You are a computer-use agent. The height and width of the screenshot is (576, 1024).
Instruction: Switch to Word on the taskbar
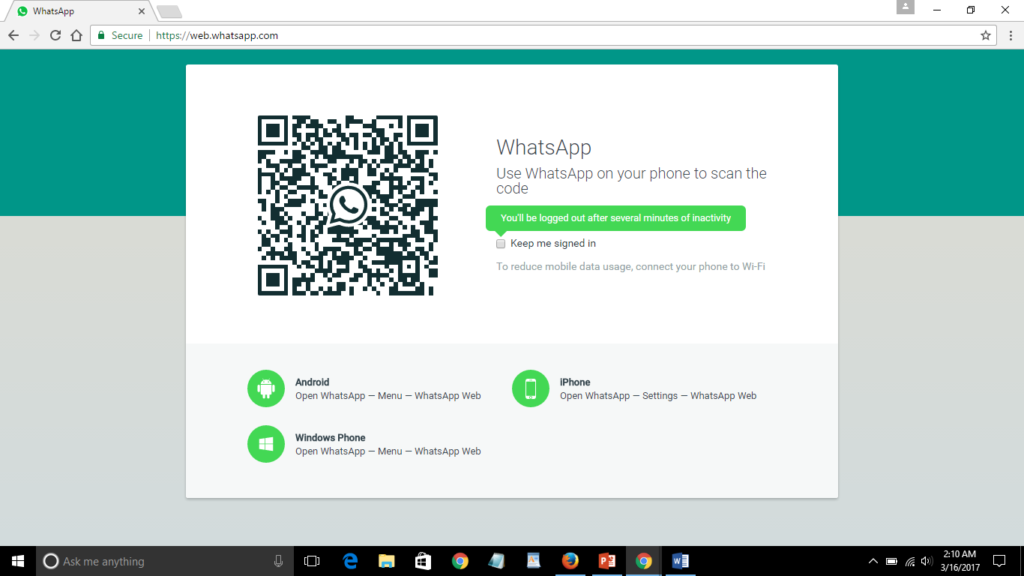pyautogui.click(x=680, y=561)
